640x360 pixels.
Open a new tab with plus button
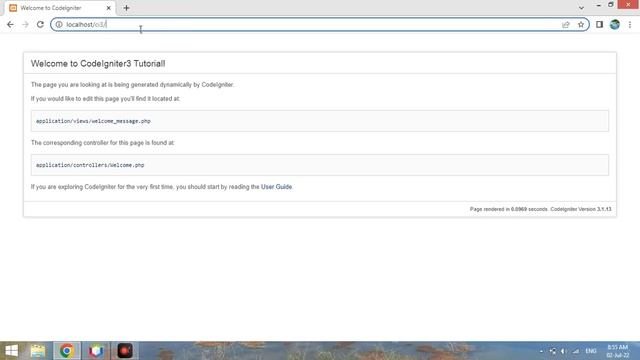pyautogui.click(x=126, y=8)
